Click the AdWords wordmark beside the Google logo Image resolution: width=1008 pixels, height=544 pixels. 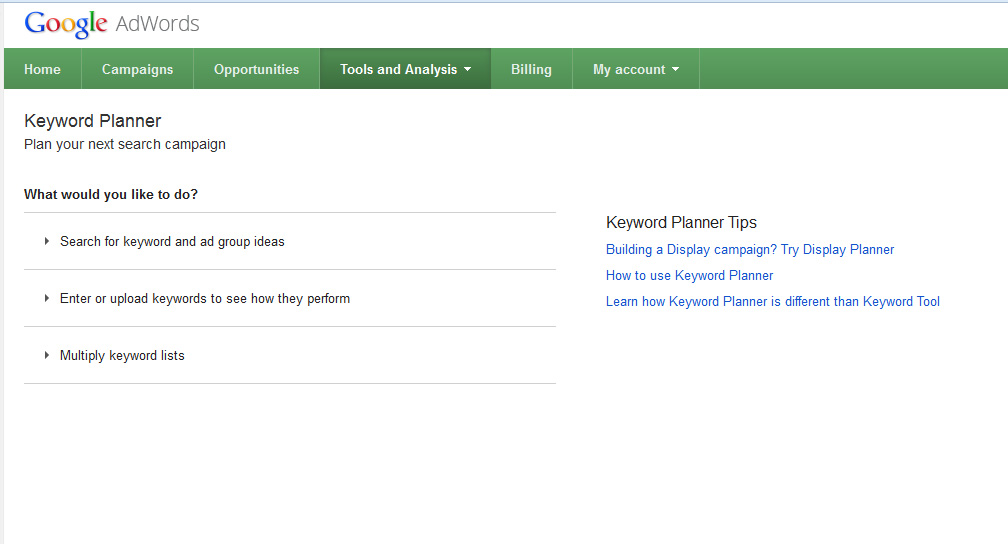pyautogui.click(x=158, y=24)
